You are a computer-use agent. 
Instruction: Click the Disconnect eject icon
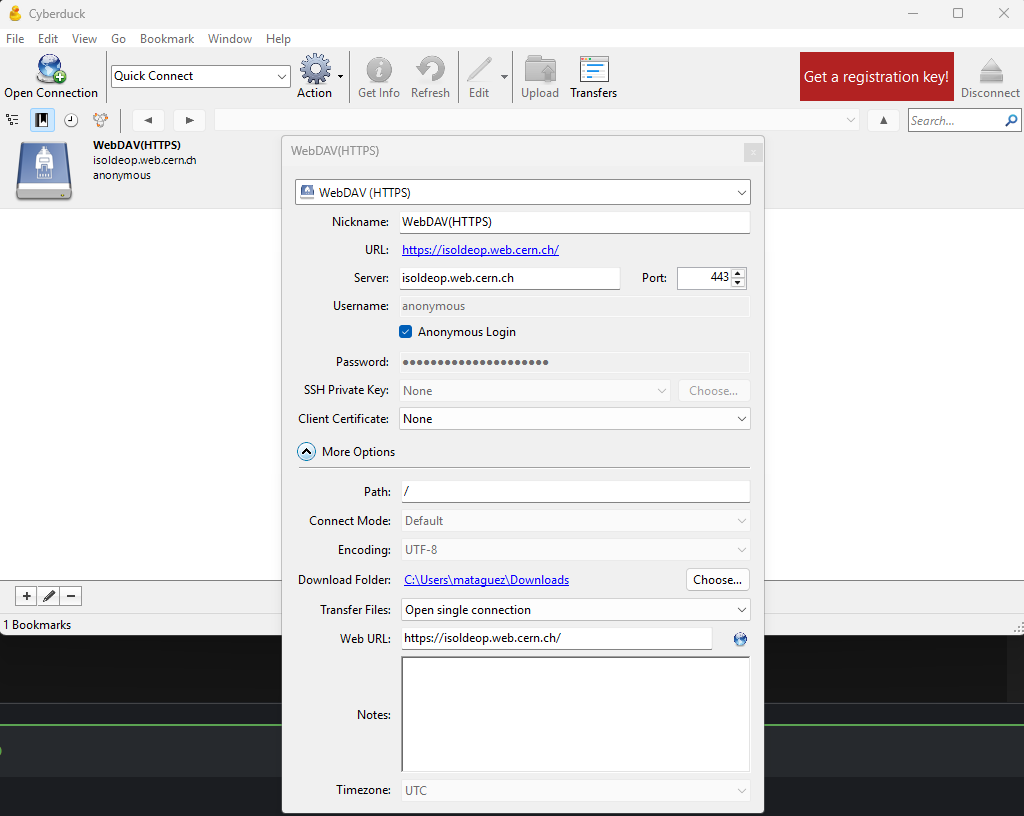click(x=990, y=70)
